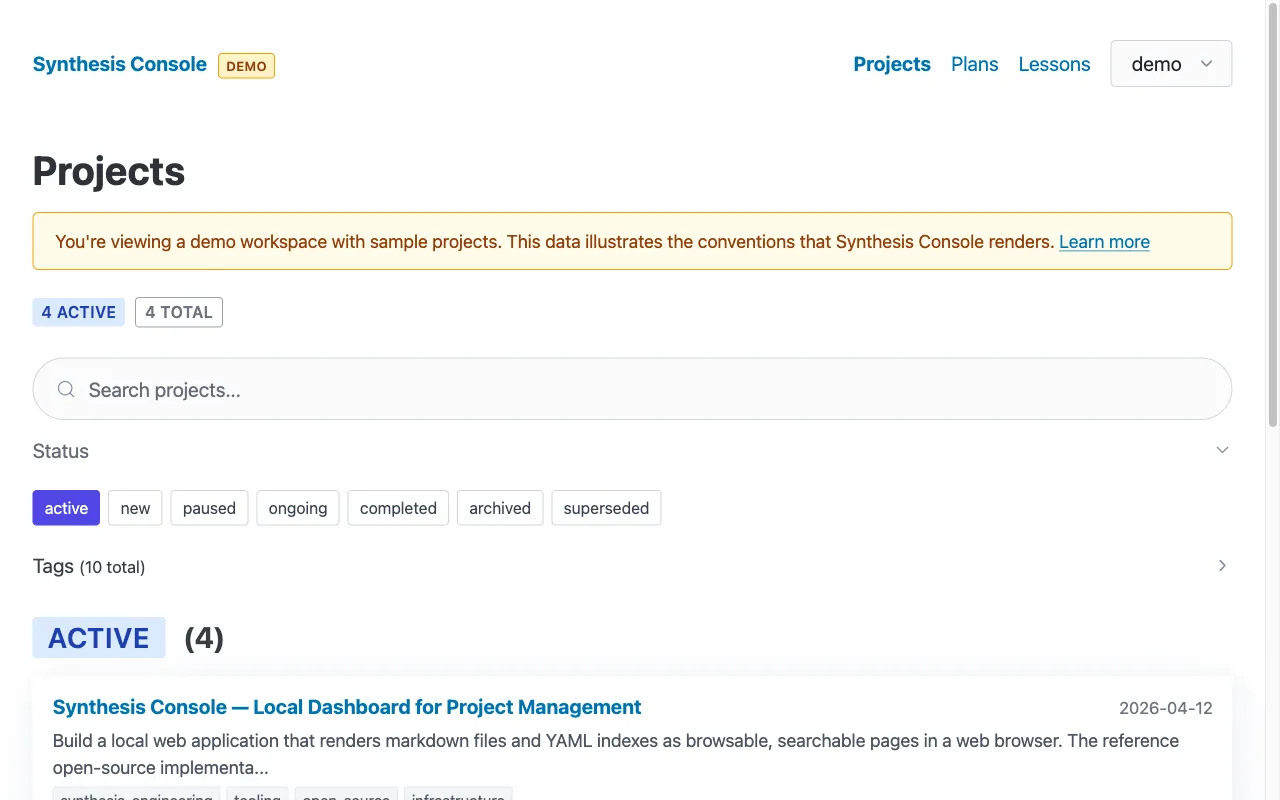Select the 'open-source' tag chip

click(345, 796)
